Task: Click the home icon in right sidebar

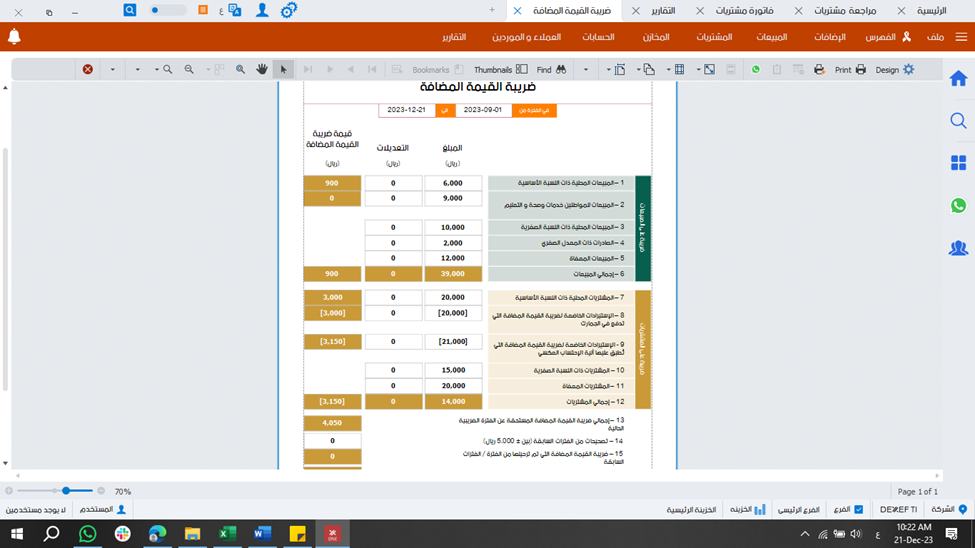Action: coord(958,79)
